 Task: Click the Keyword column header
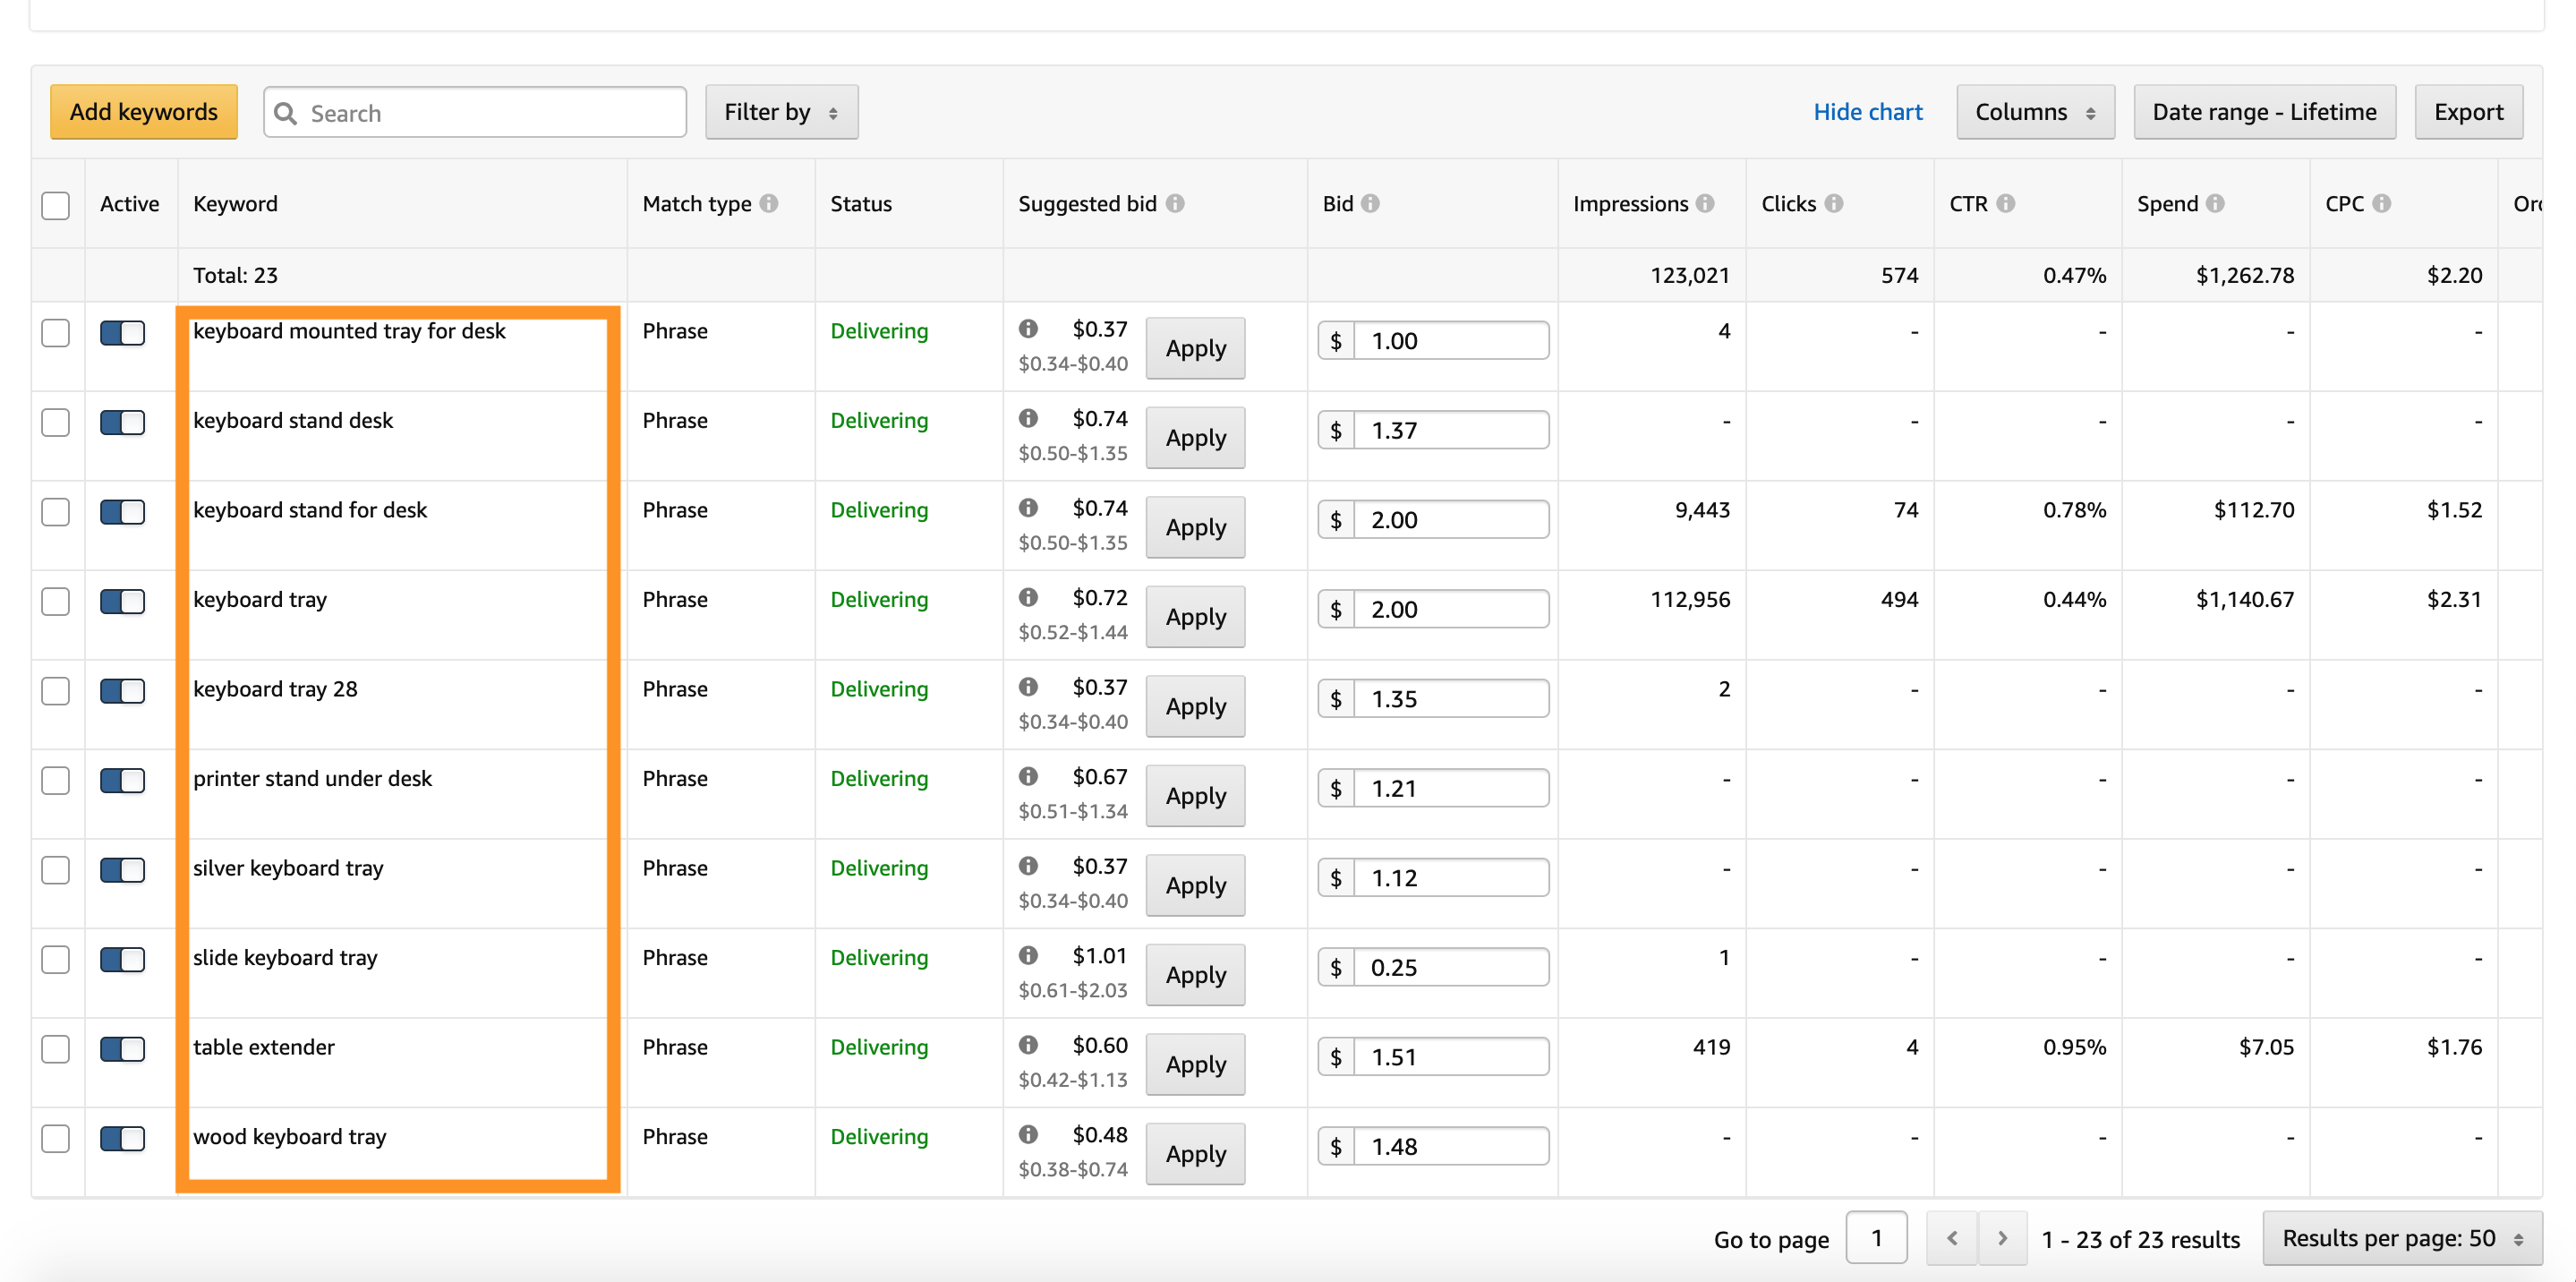235,203
